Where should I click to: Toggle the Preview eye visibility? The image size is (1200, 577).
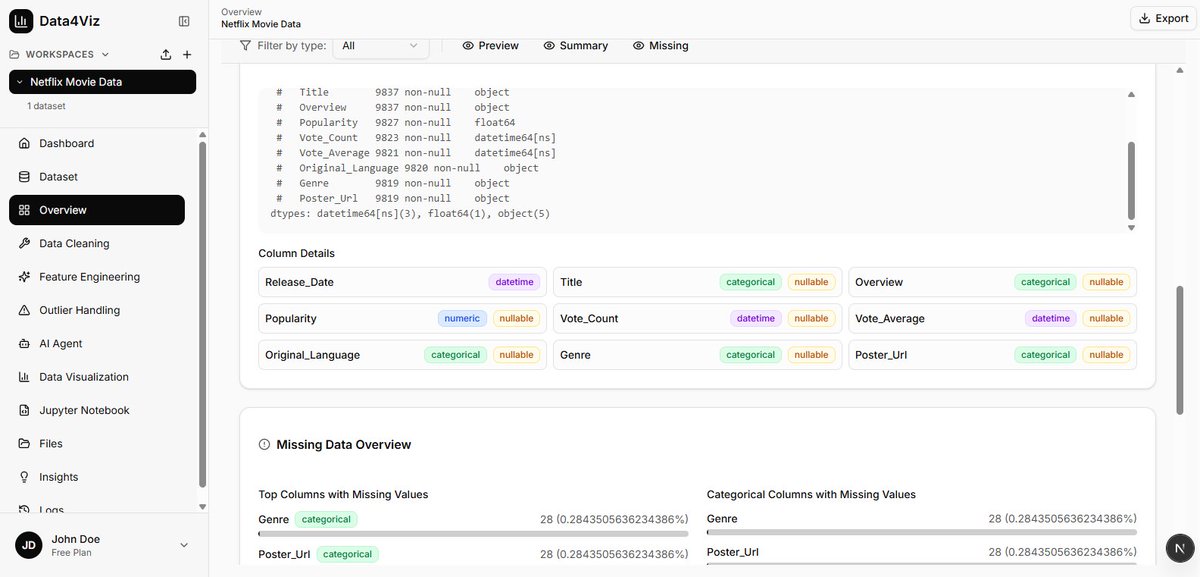point(466,44)
